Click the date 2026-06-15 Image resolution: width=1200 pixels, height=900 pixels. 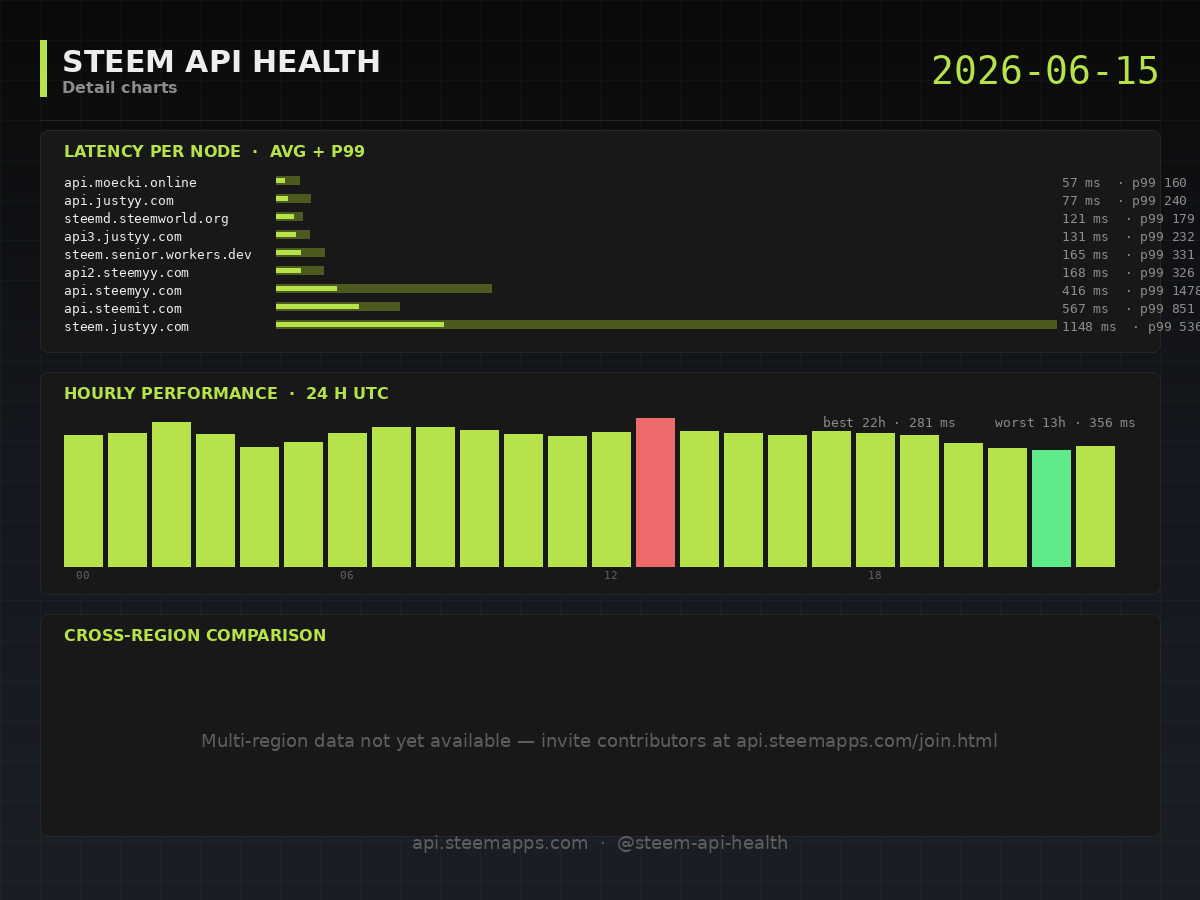(1045, 72)
